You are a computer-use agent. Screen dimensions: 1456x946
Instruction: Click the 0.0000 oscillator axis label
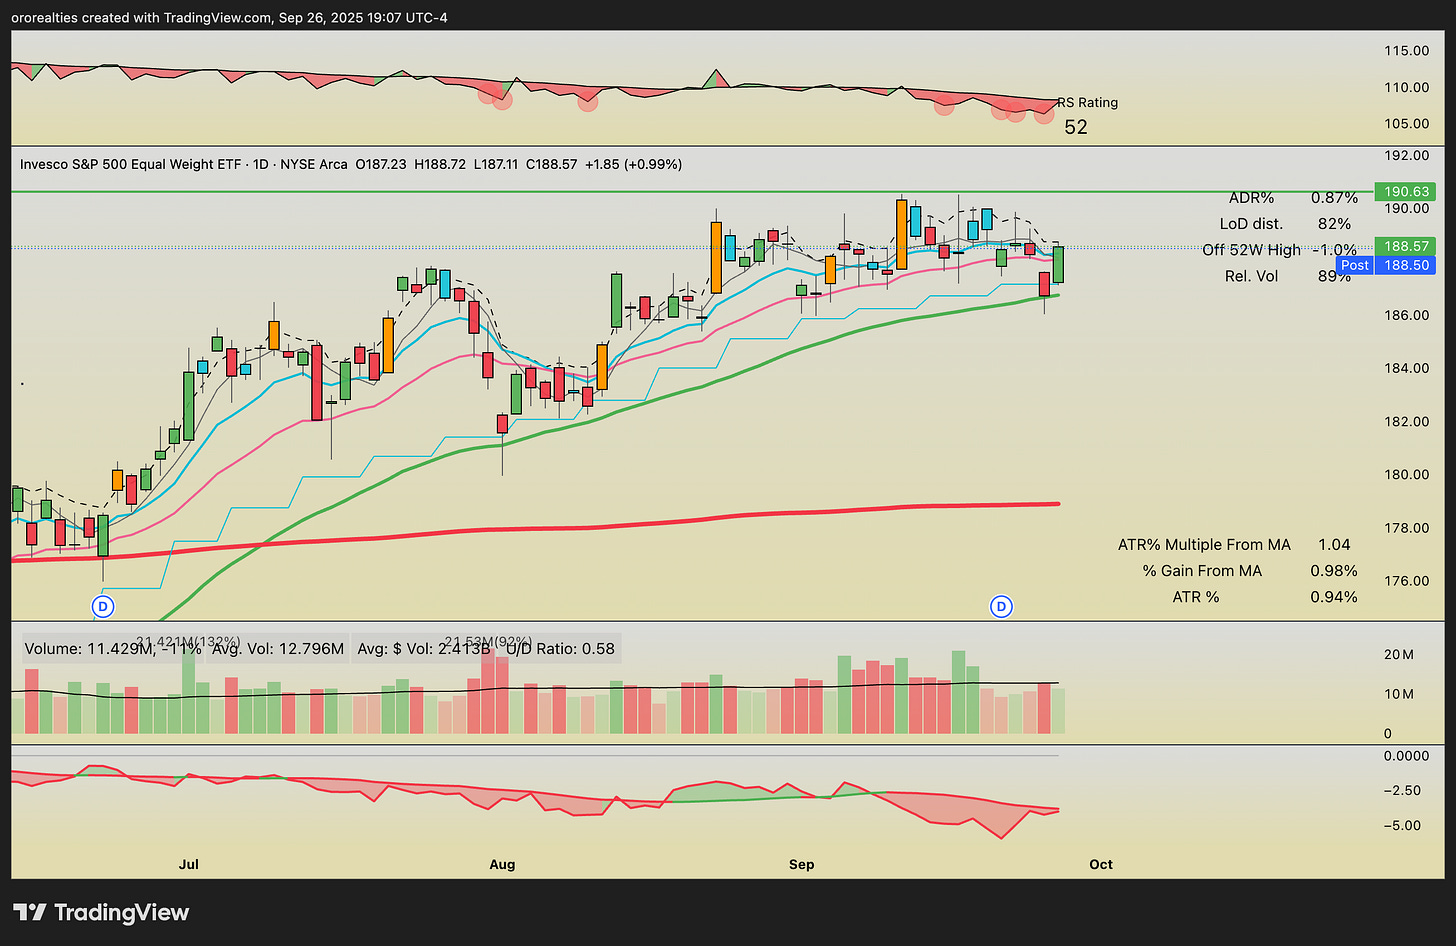coord(1406,756)
